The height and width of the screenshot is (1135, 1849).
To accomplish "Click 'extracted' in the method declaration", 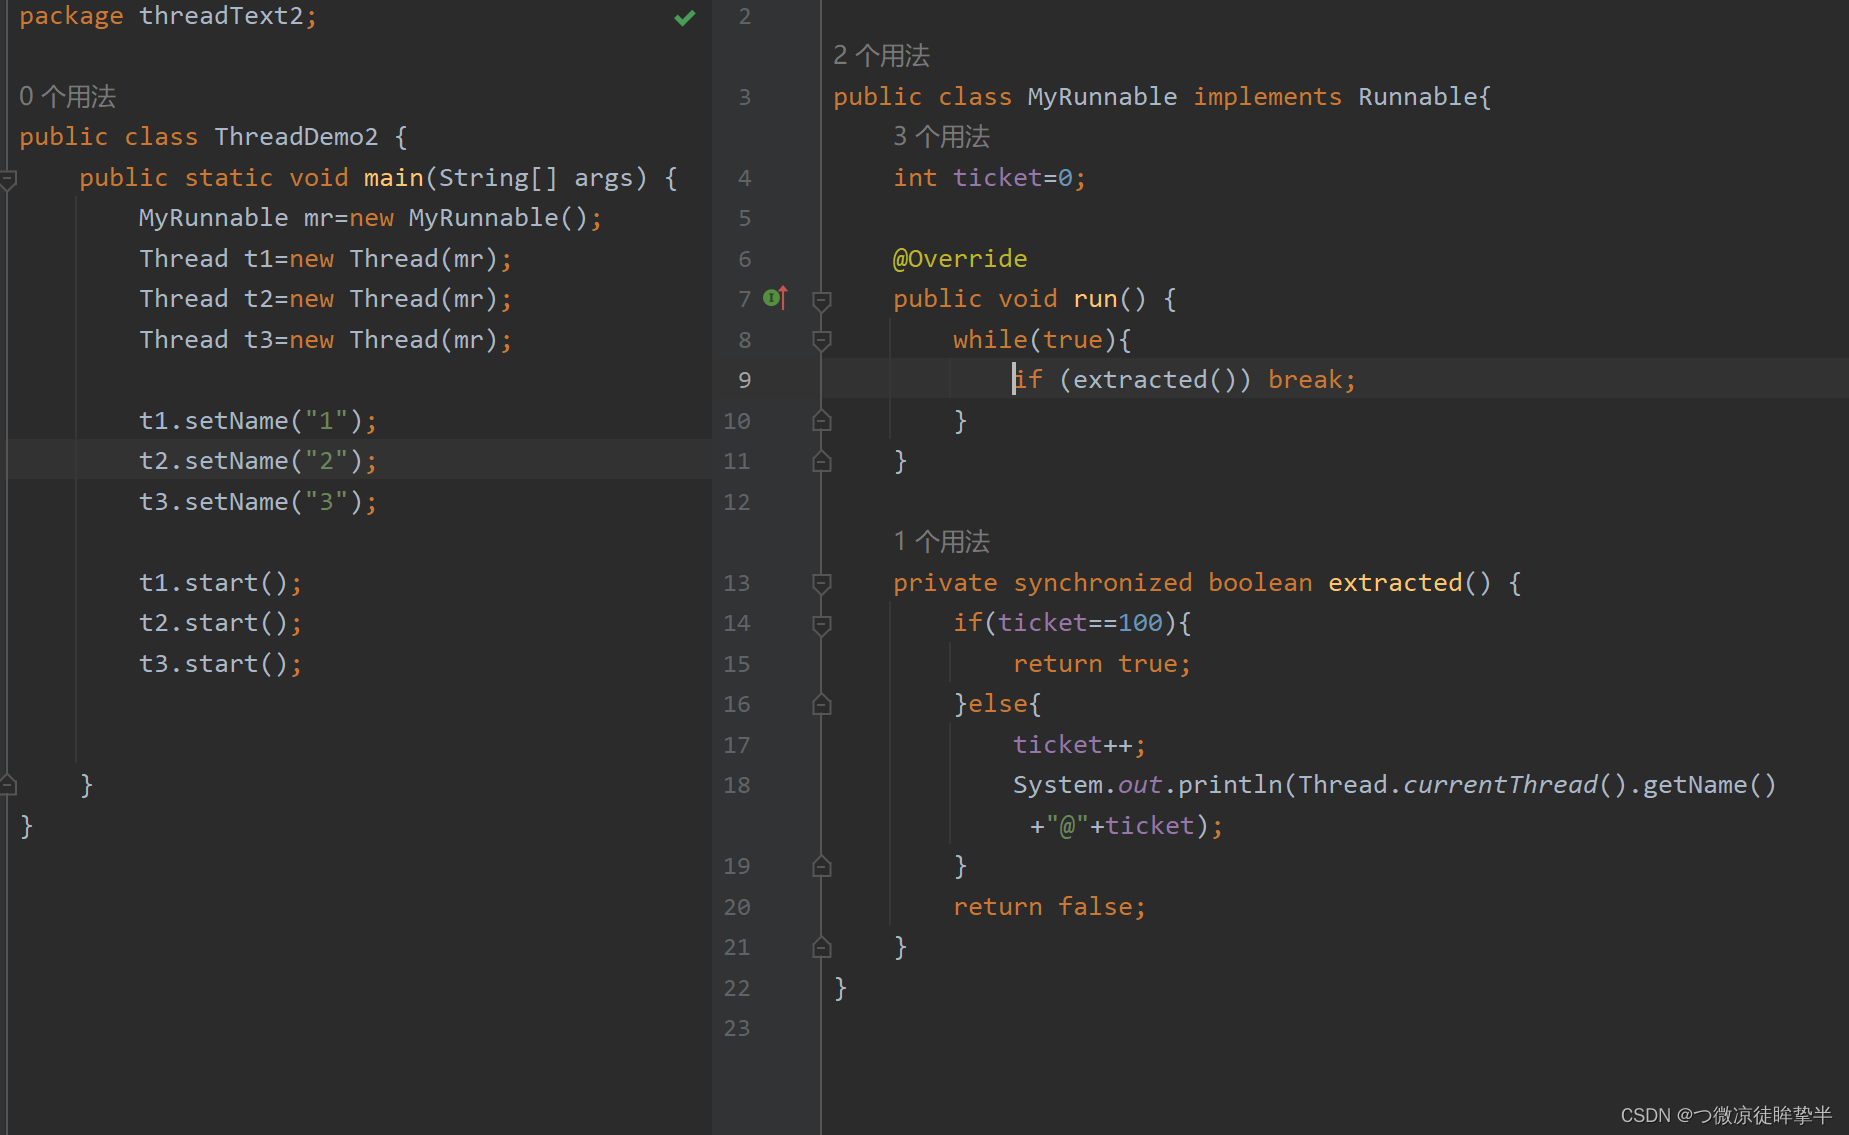I will (1395, 583).
